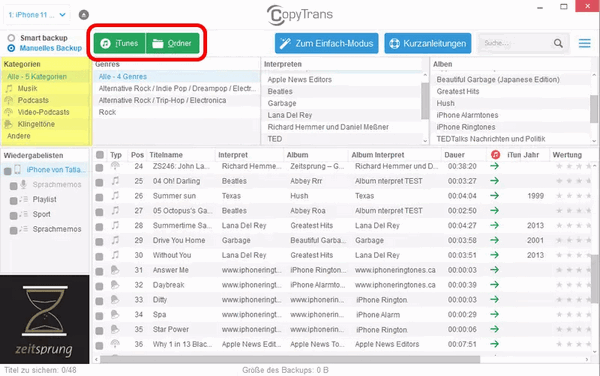
Task: Click podcast icon of ZS246 row
Action: pyautogui.click(x=115, y=165)
